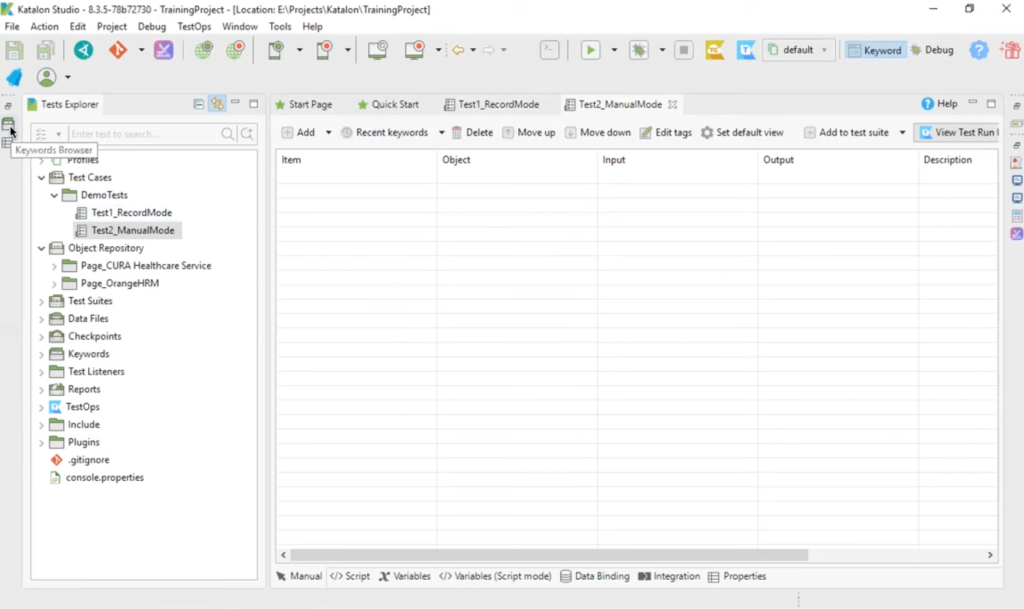
Task: Switch to Keyword perspective
Action: (874, 50)
